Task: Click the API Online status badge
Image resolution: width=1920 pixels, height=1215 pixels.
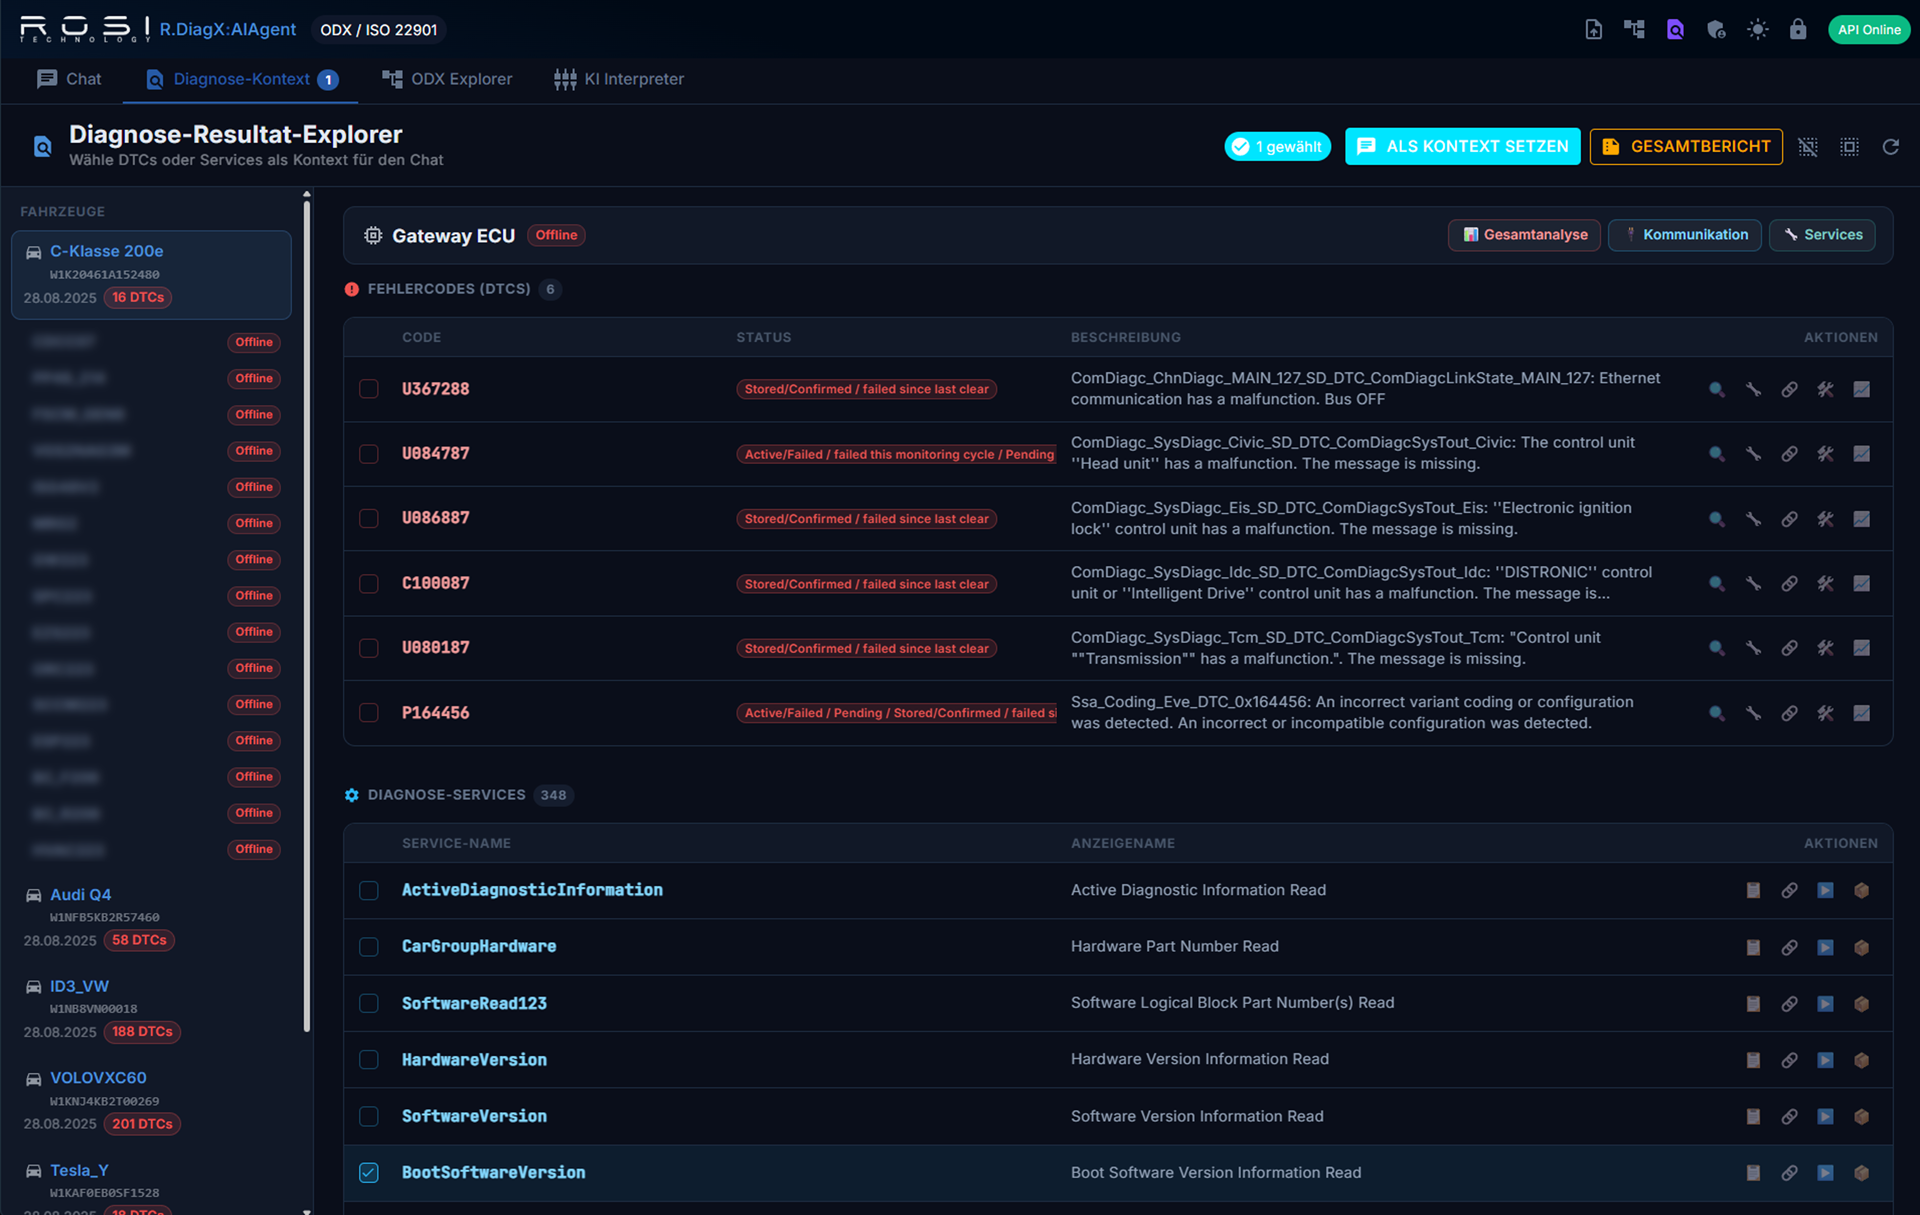Action: [x=1868, y=29]
